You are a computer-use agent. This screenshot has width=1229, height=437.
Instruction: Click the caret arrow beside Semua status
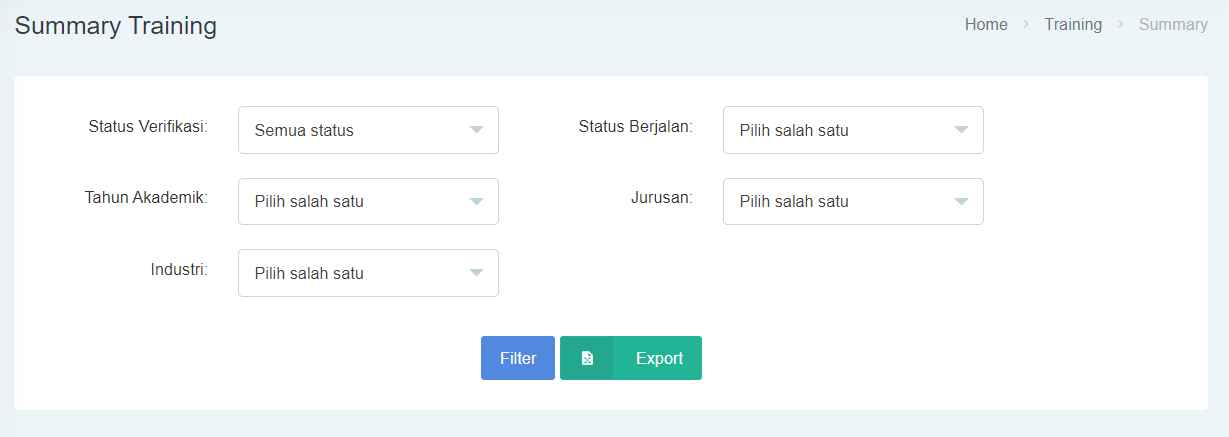pyautogui.click(x=476, y=130)
